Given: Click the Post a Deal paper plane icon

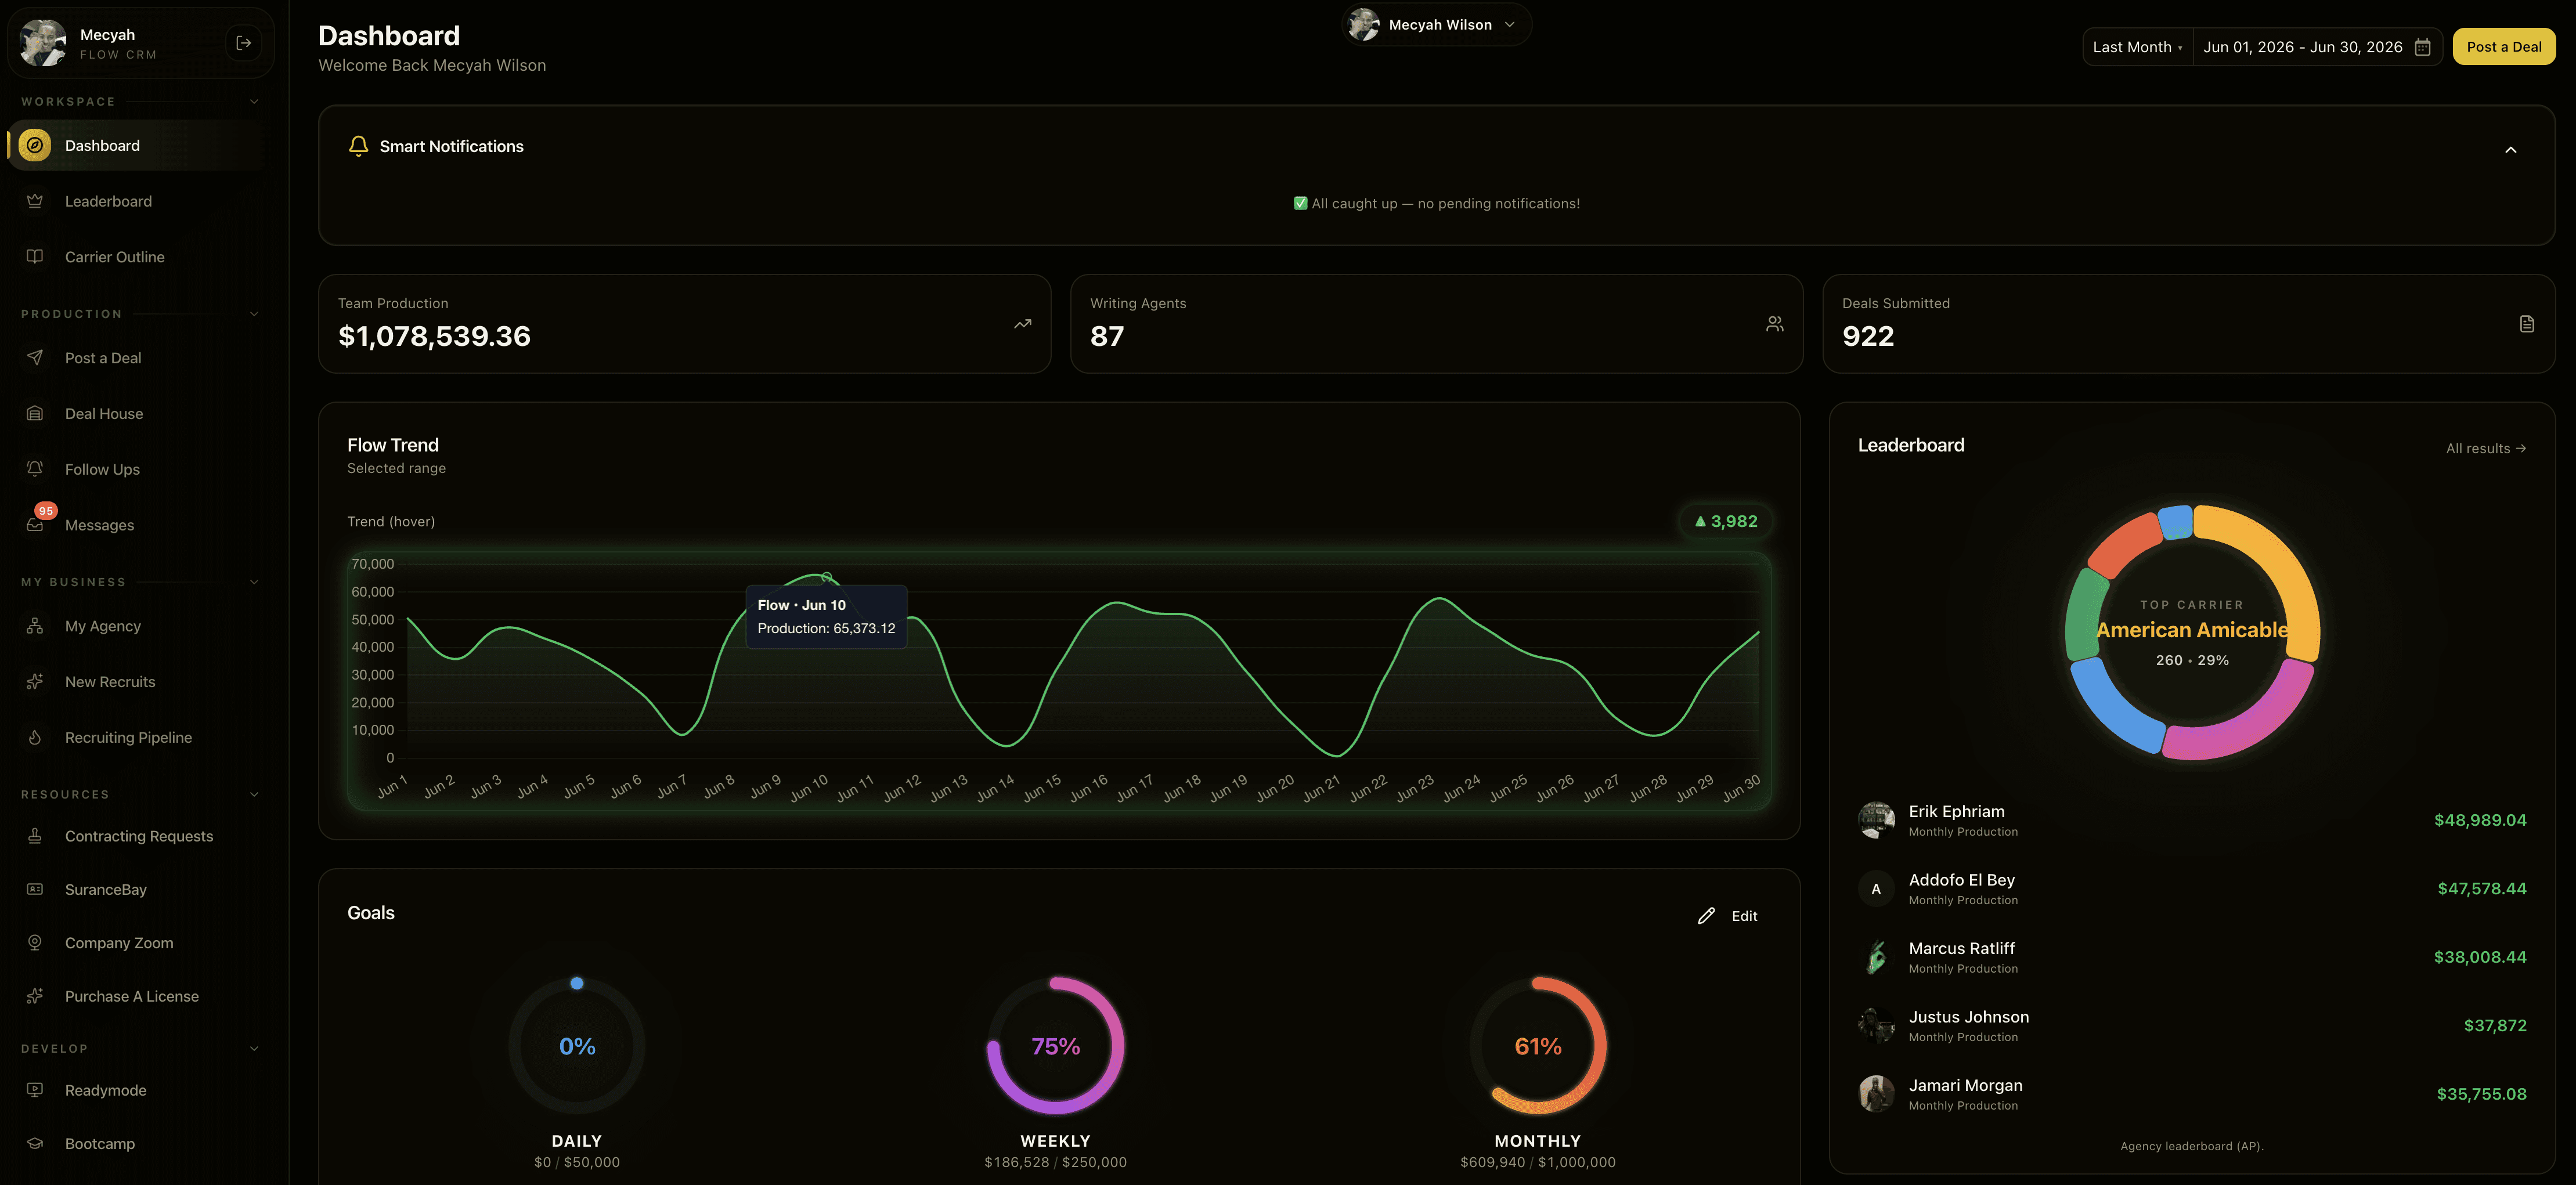Looking at the screenshot, I should point(35,358).
